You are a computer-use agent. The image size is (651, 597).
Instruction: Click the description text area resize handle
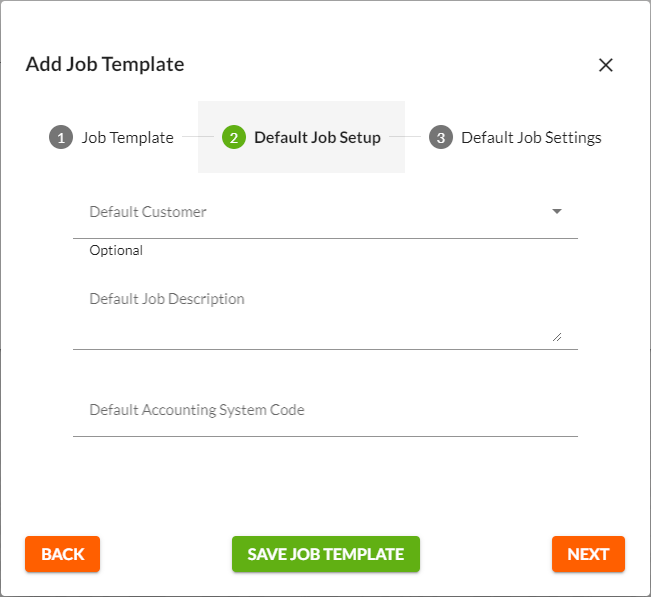pyautogui.click(x=557, y=337)
